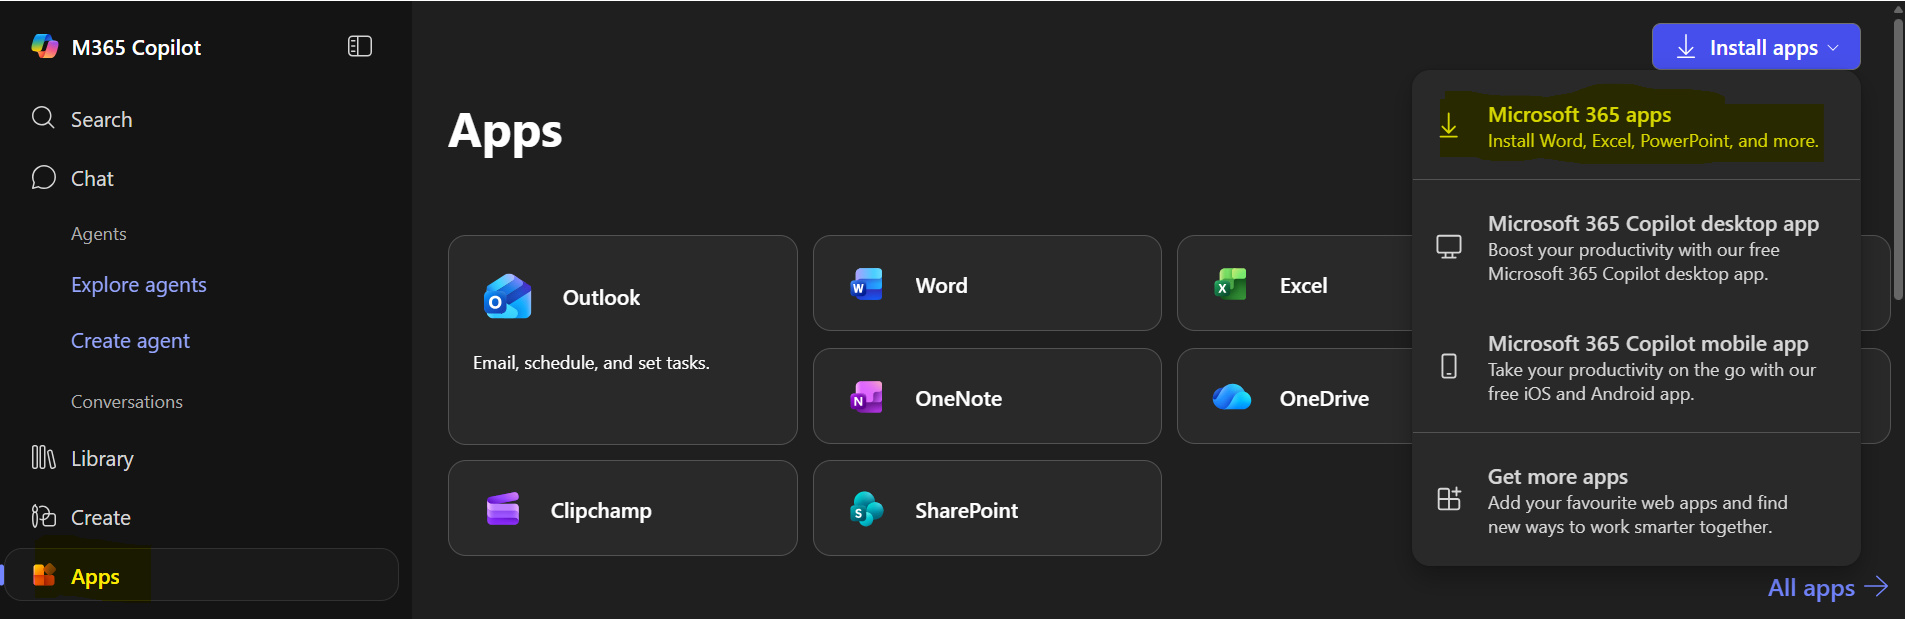1905x619 pixels.
Task: Click the 'Email, schedule, and set tasks.' text
Action: [591, 363]
